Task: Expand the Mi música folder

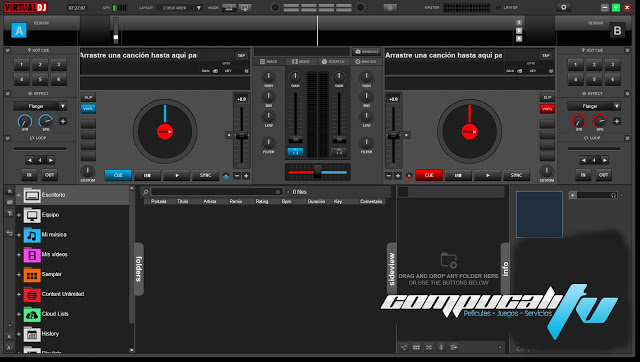Action: (19, 235)
